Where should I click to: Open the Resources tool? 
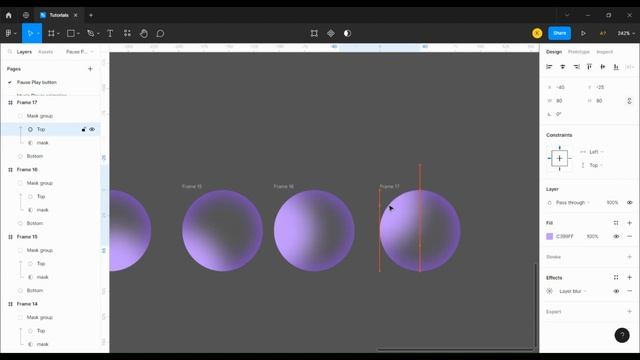(127, 33)
